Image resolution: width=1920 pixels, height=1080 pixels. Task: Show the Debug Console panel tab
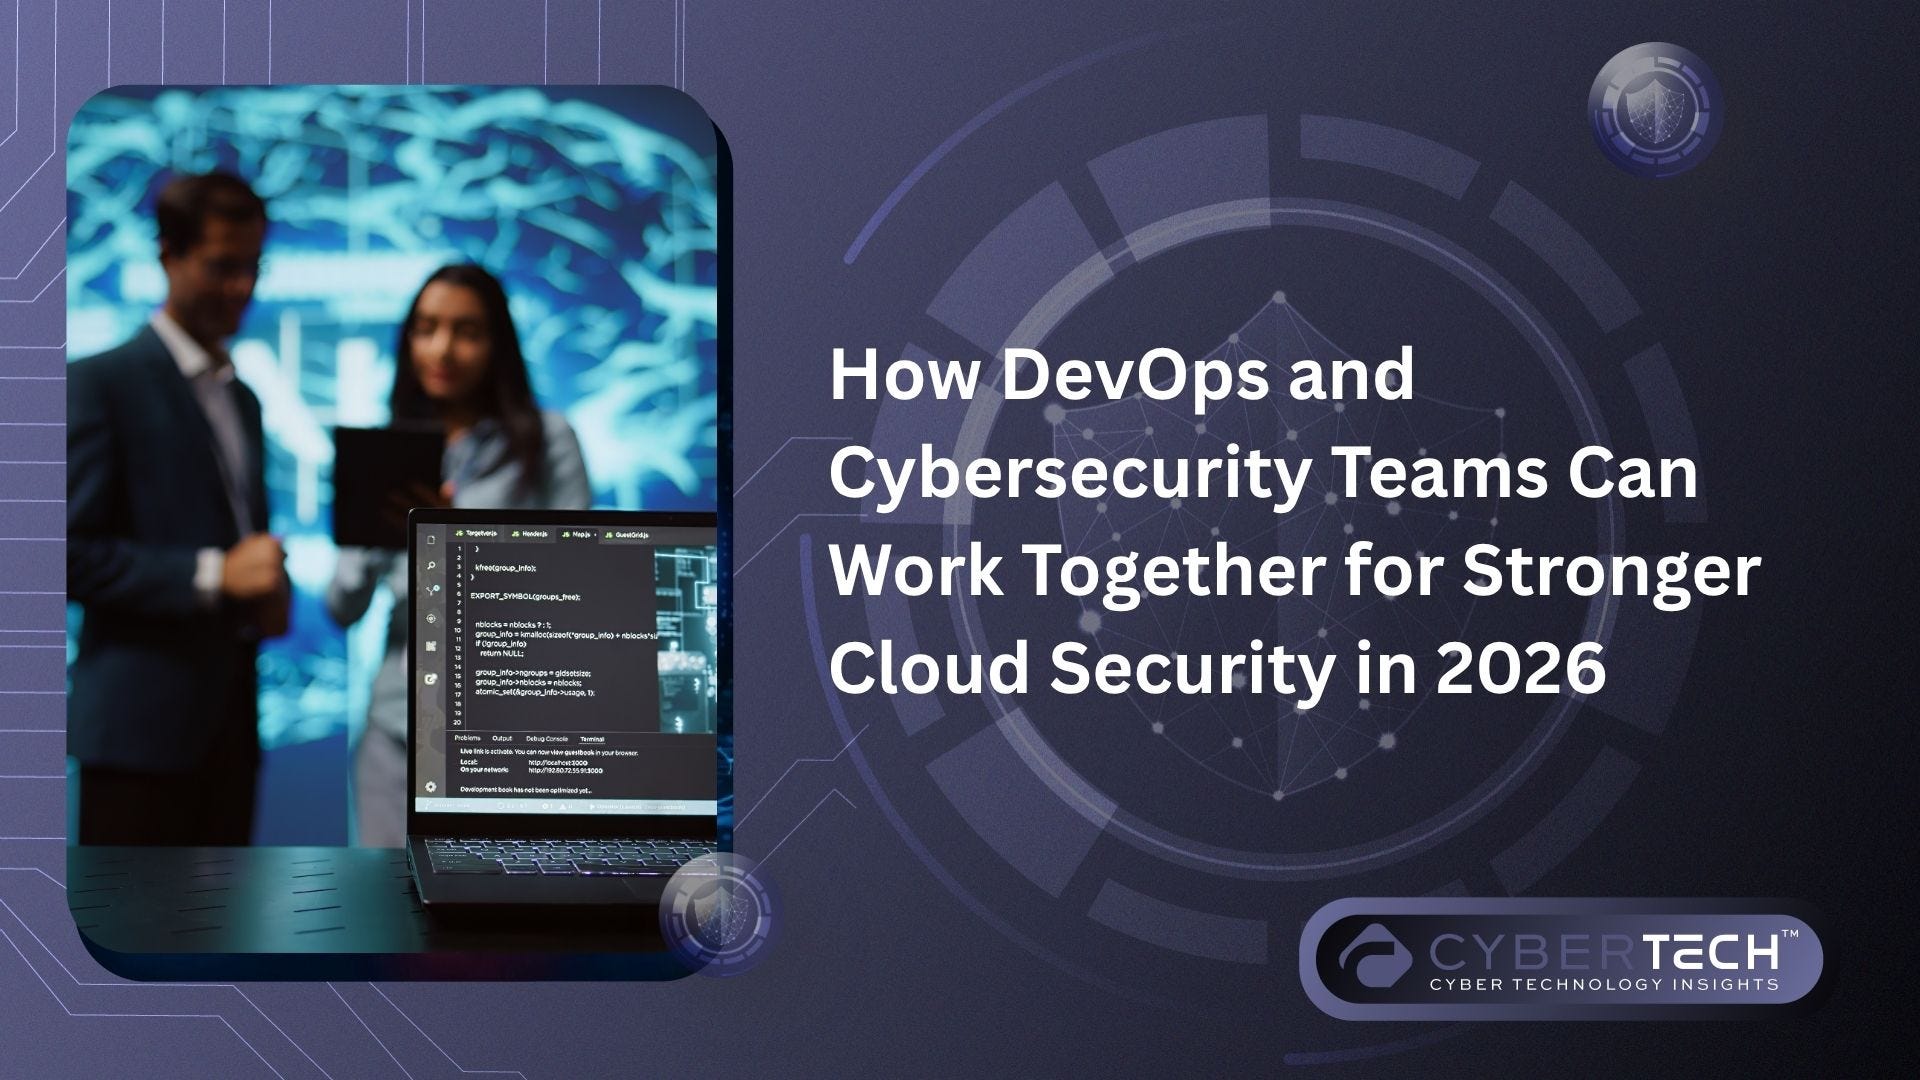click(547, 738)
